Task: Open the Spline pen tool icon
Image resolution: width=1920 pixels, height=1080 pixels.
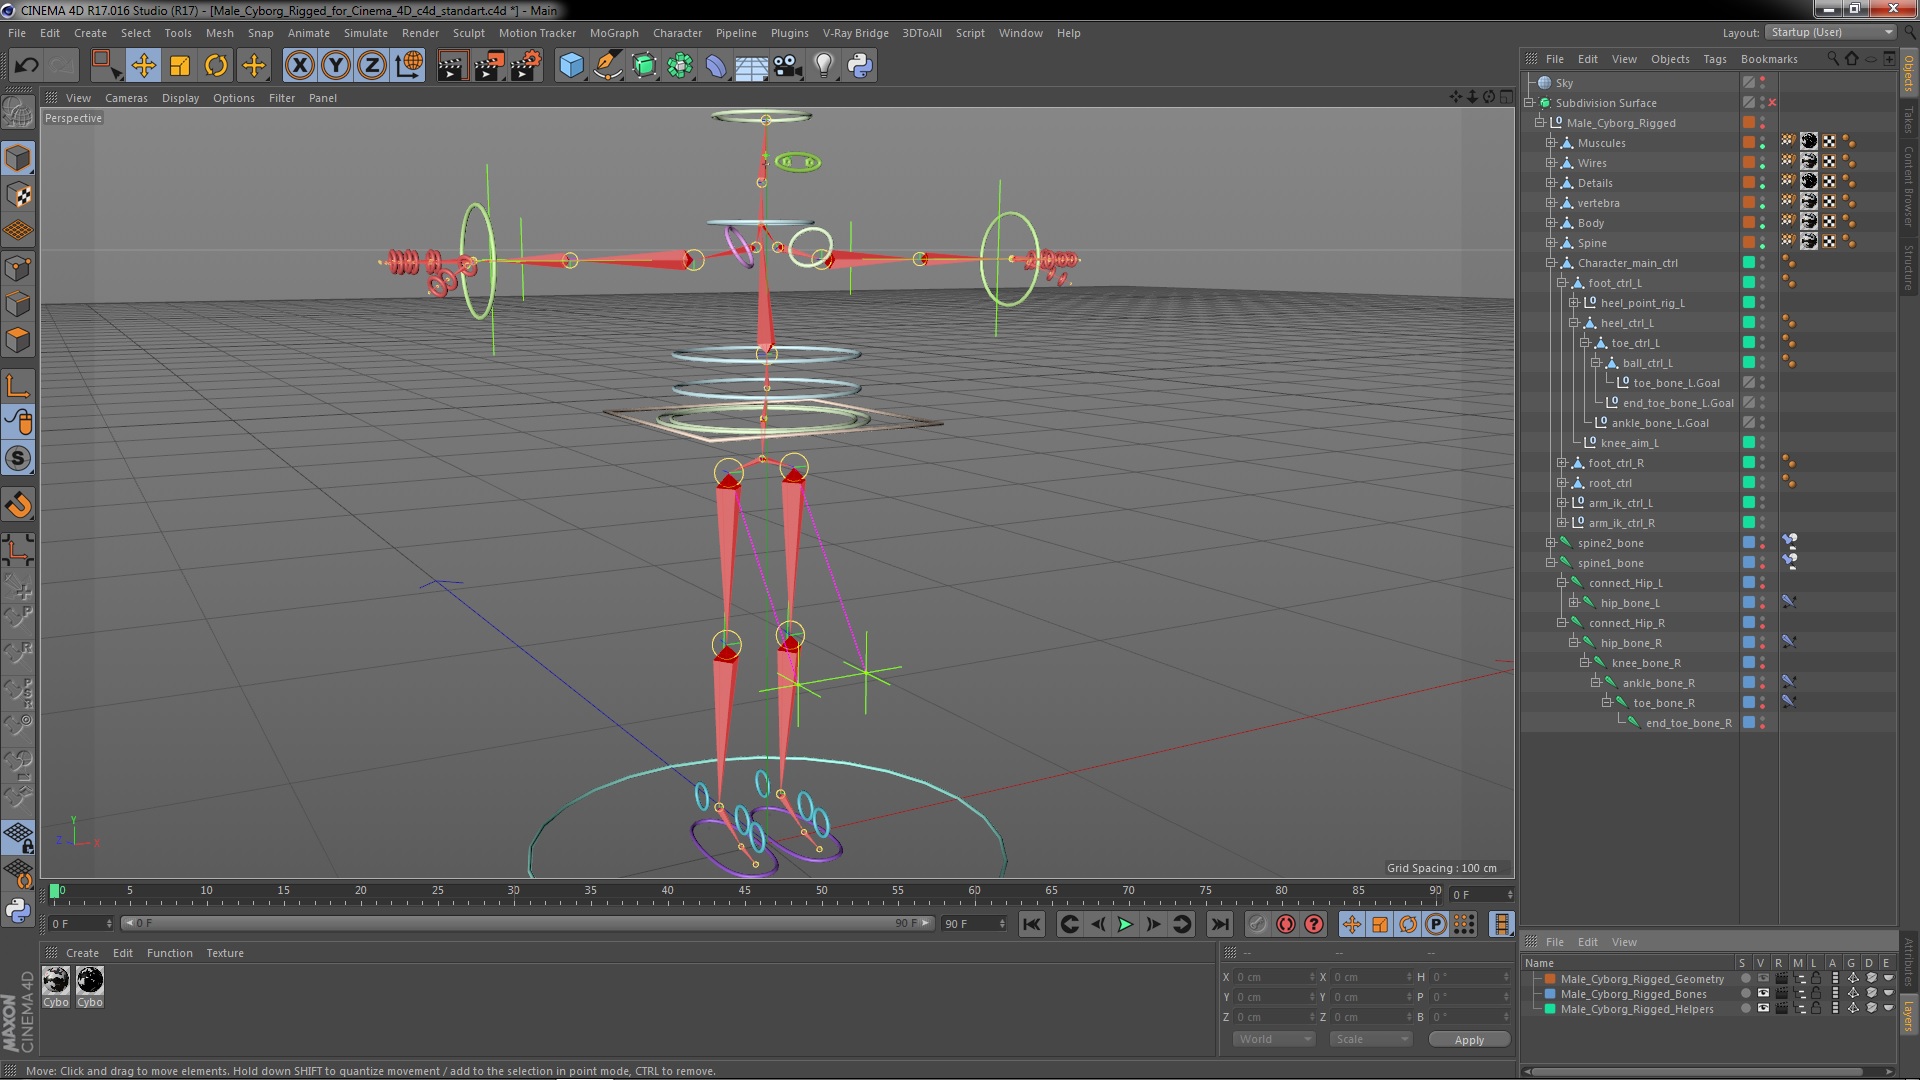Action: (x=607, y=66)
